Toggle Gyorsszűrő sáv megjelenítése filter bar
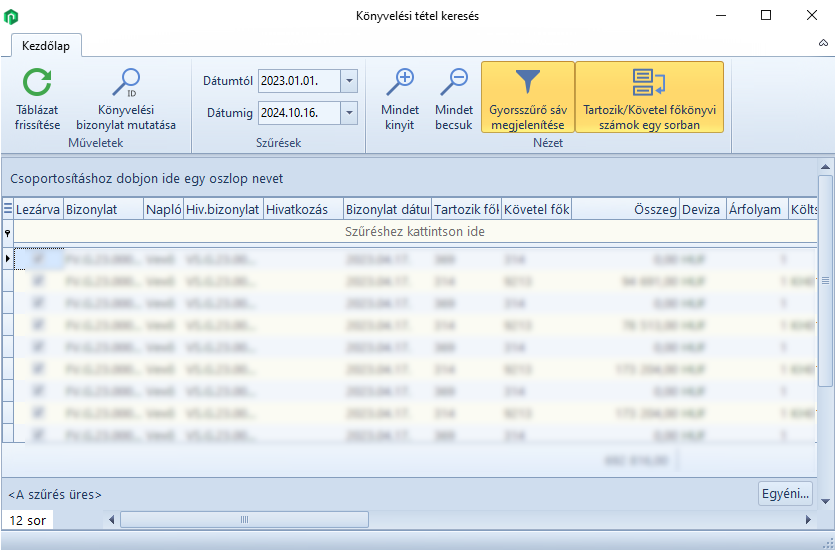 (527, 97)
